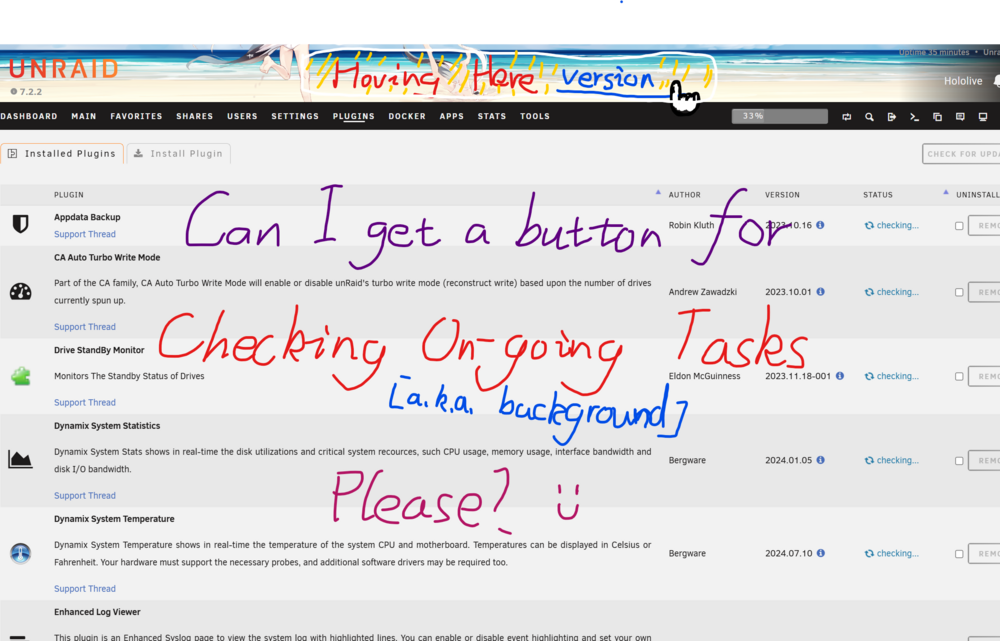Switch to the Install Plugin tab
Screen dimensions: 1000x641
point(179,154)
